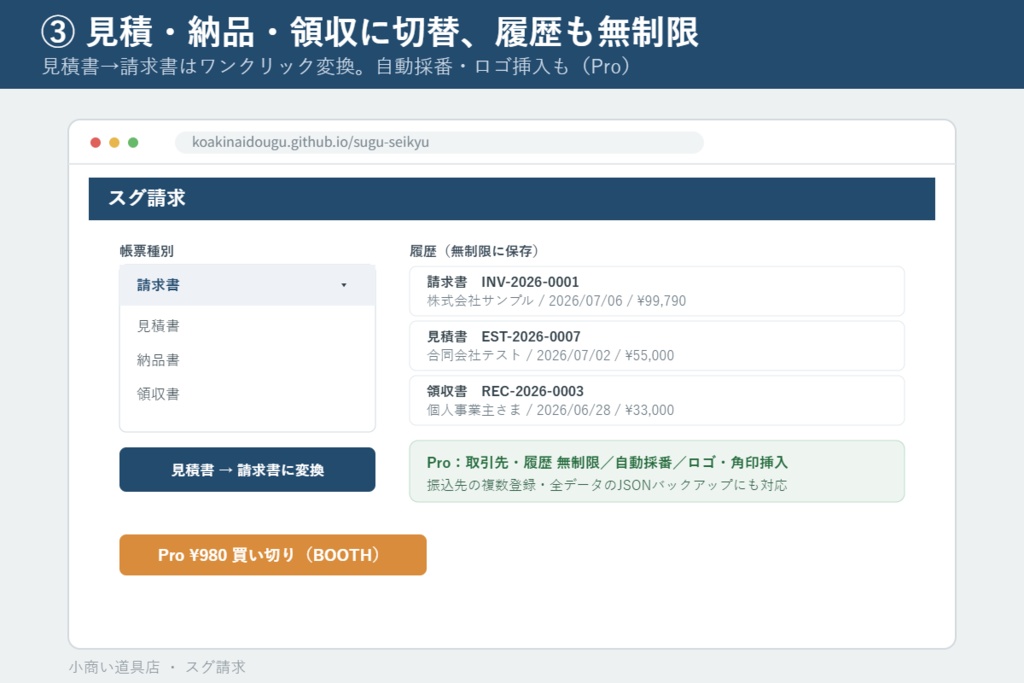Click the スグ請求 header title
The height and width of the screenshot is (683, 1024).
(147, 198)
